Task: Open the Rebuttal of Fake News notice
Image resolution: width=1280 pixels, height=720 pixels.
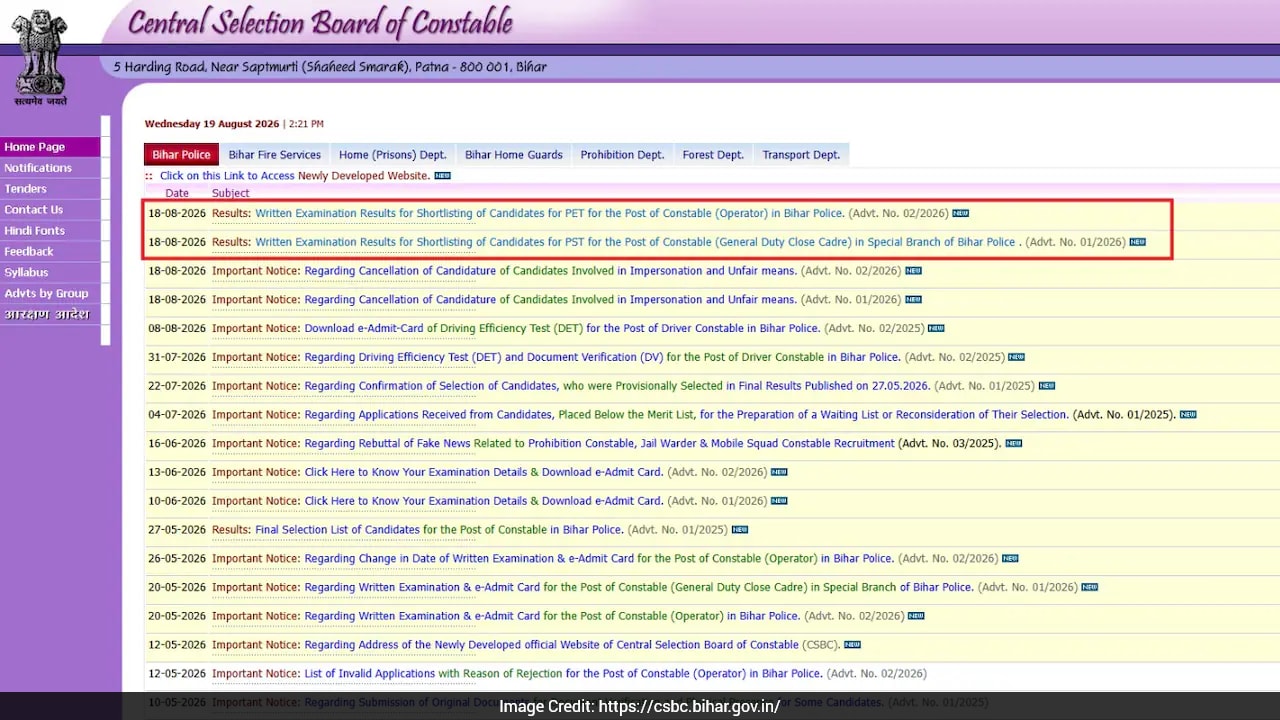Action: point(599,443)
